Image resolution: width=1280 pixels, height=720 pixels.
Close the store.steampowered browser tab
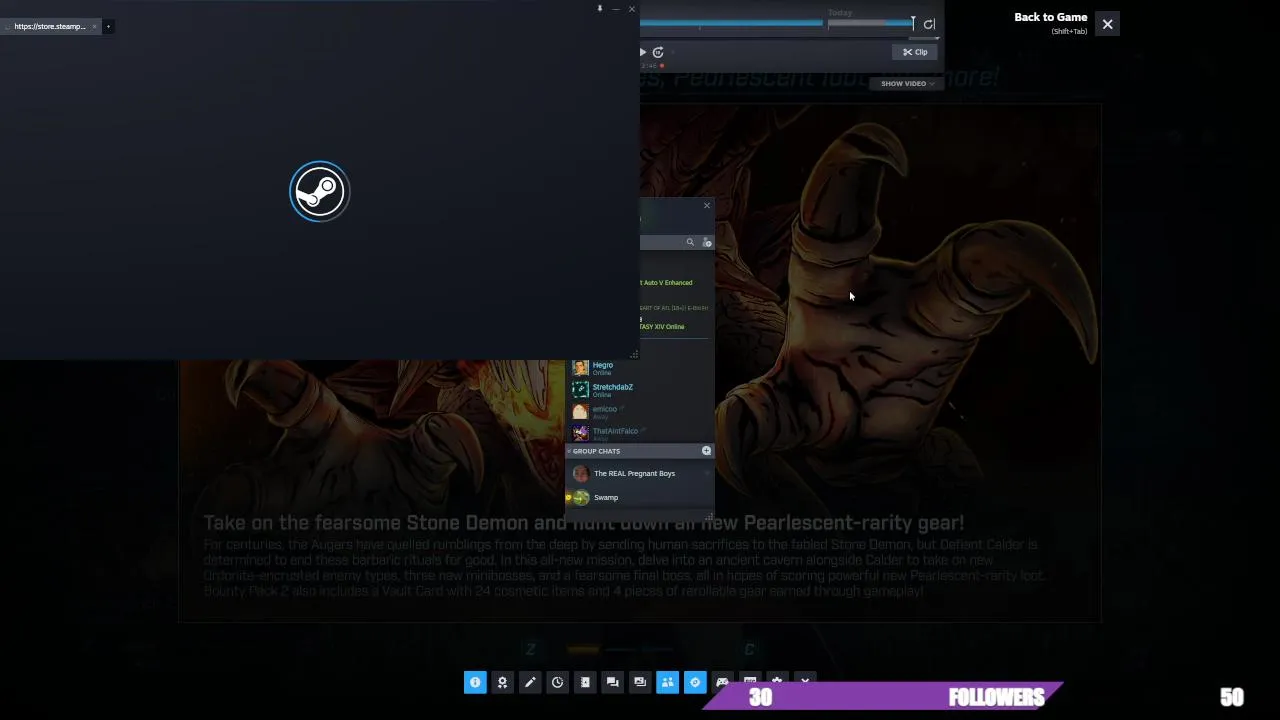(x=94, y=26)
